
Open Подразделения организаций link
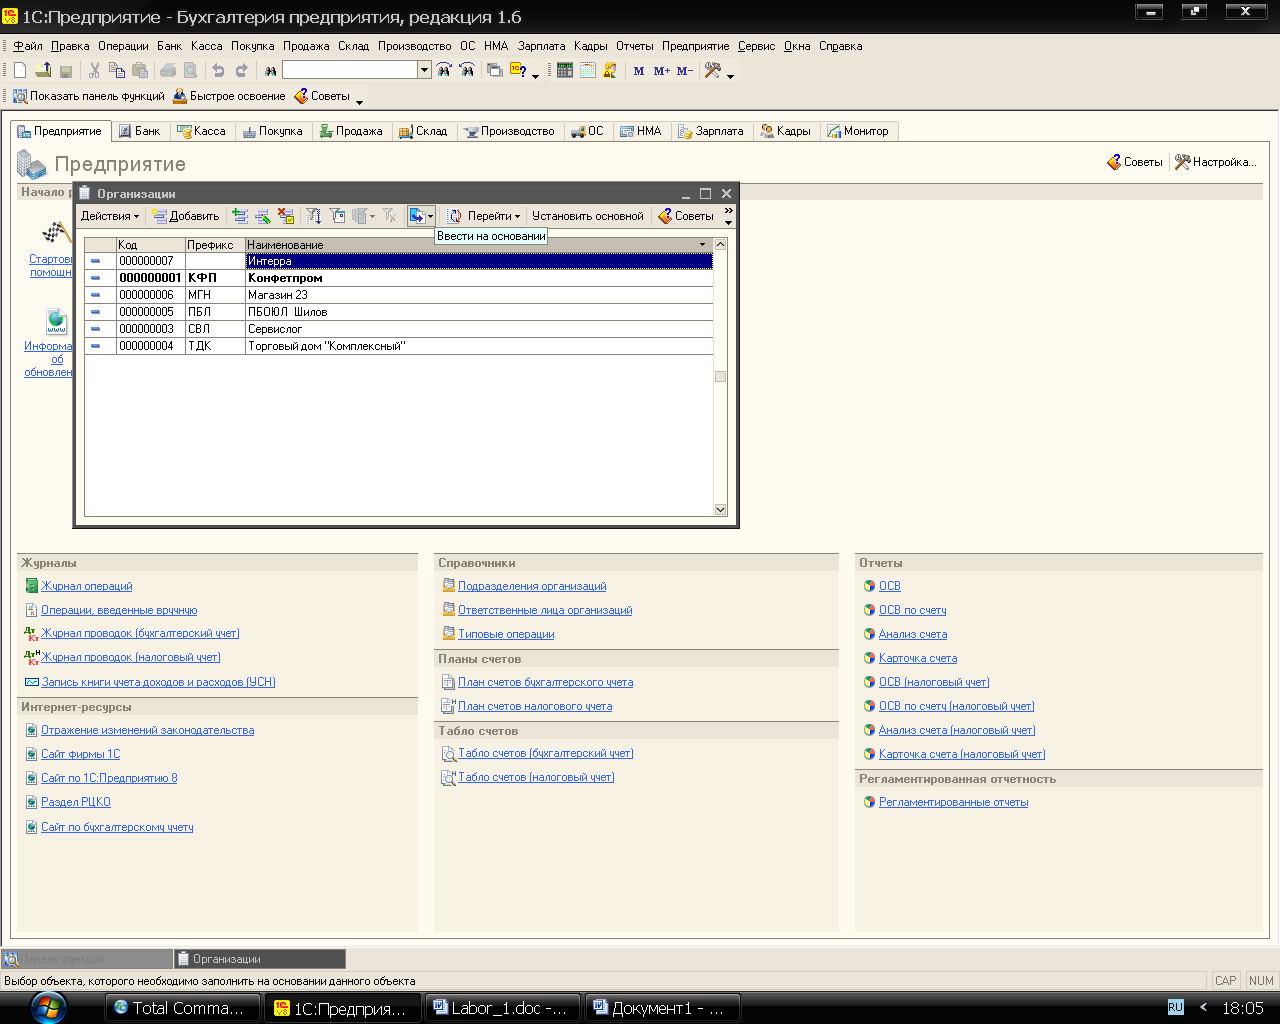[x=532, y=586]
